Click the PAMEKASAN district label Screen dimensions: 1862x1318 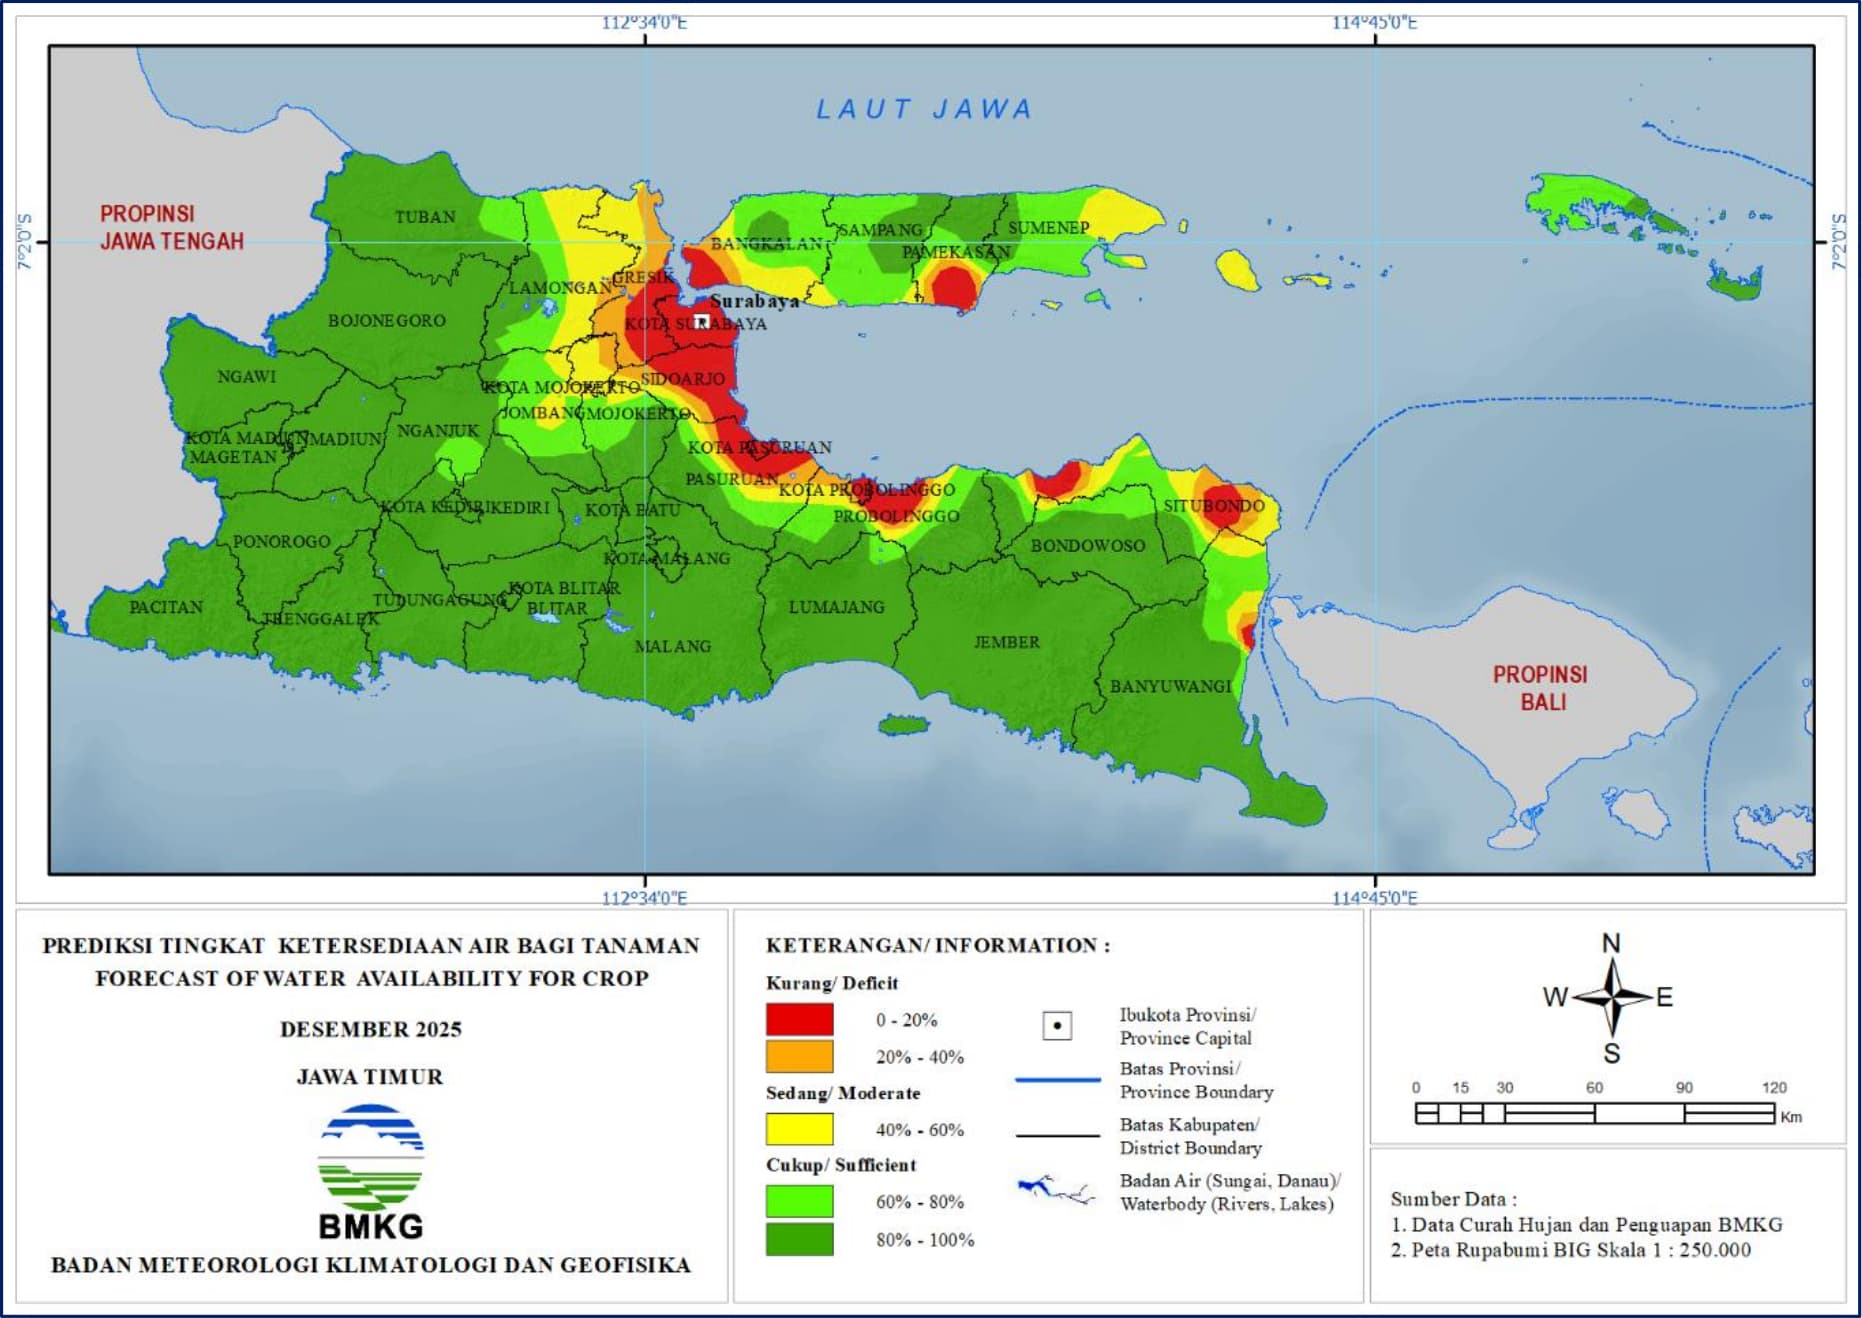956,252
